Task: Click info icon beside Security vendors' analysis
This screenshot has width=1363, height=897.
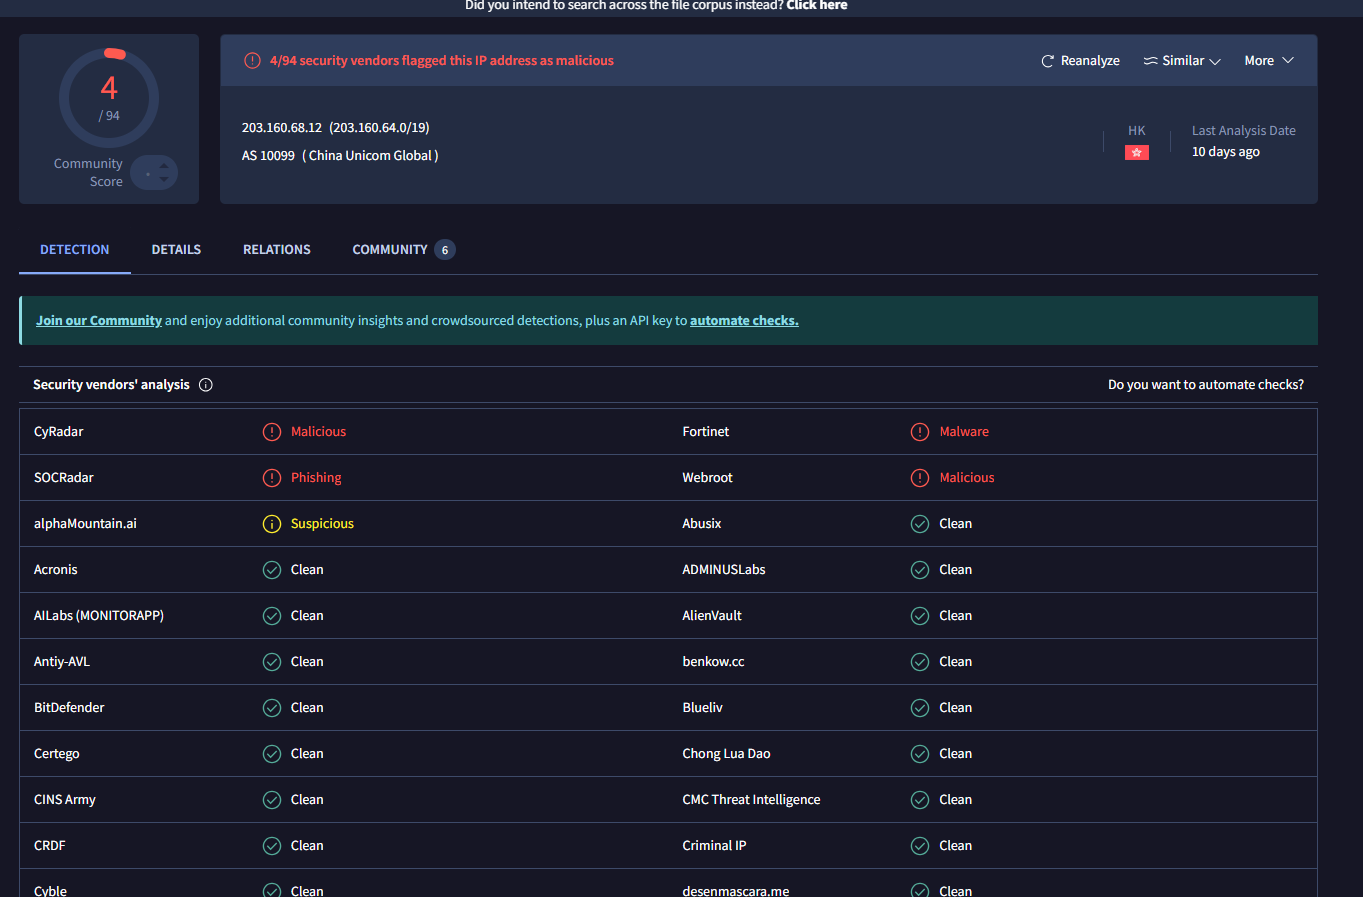Action: (x=206, y=385)
